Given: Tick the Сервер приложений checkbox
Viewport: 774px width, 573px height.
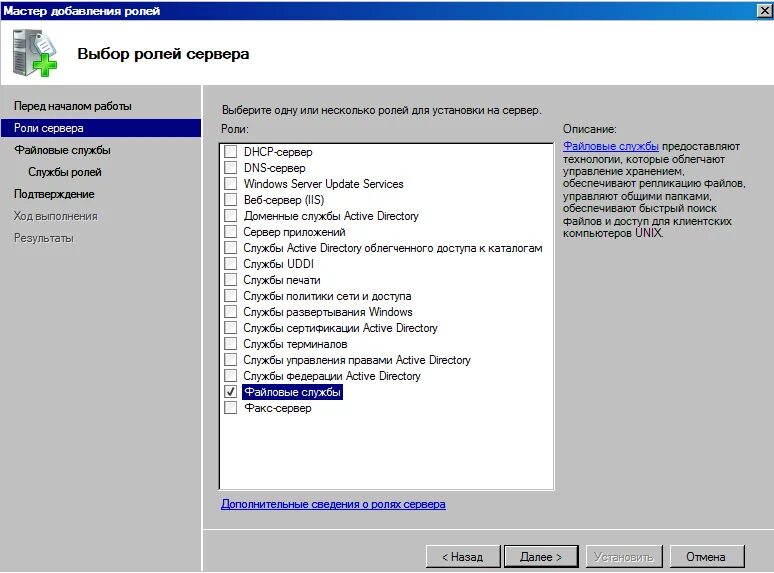Looking at the screenshot, I should (x=231, y=232).
